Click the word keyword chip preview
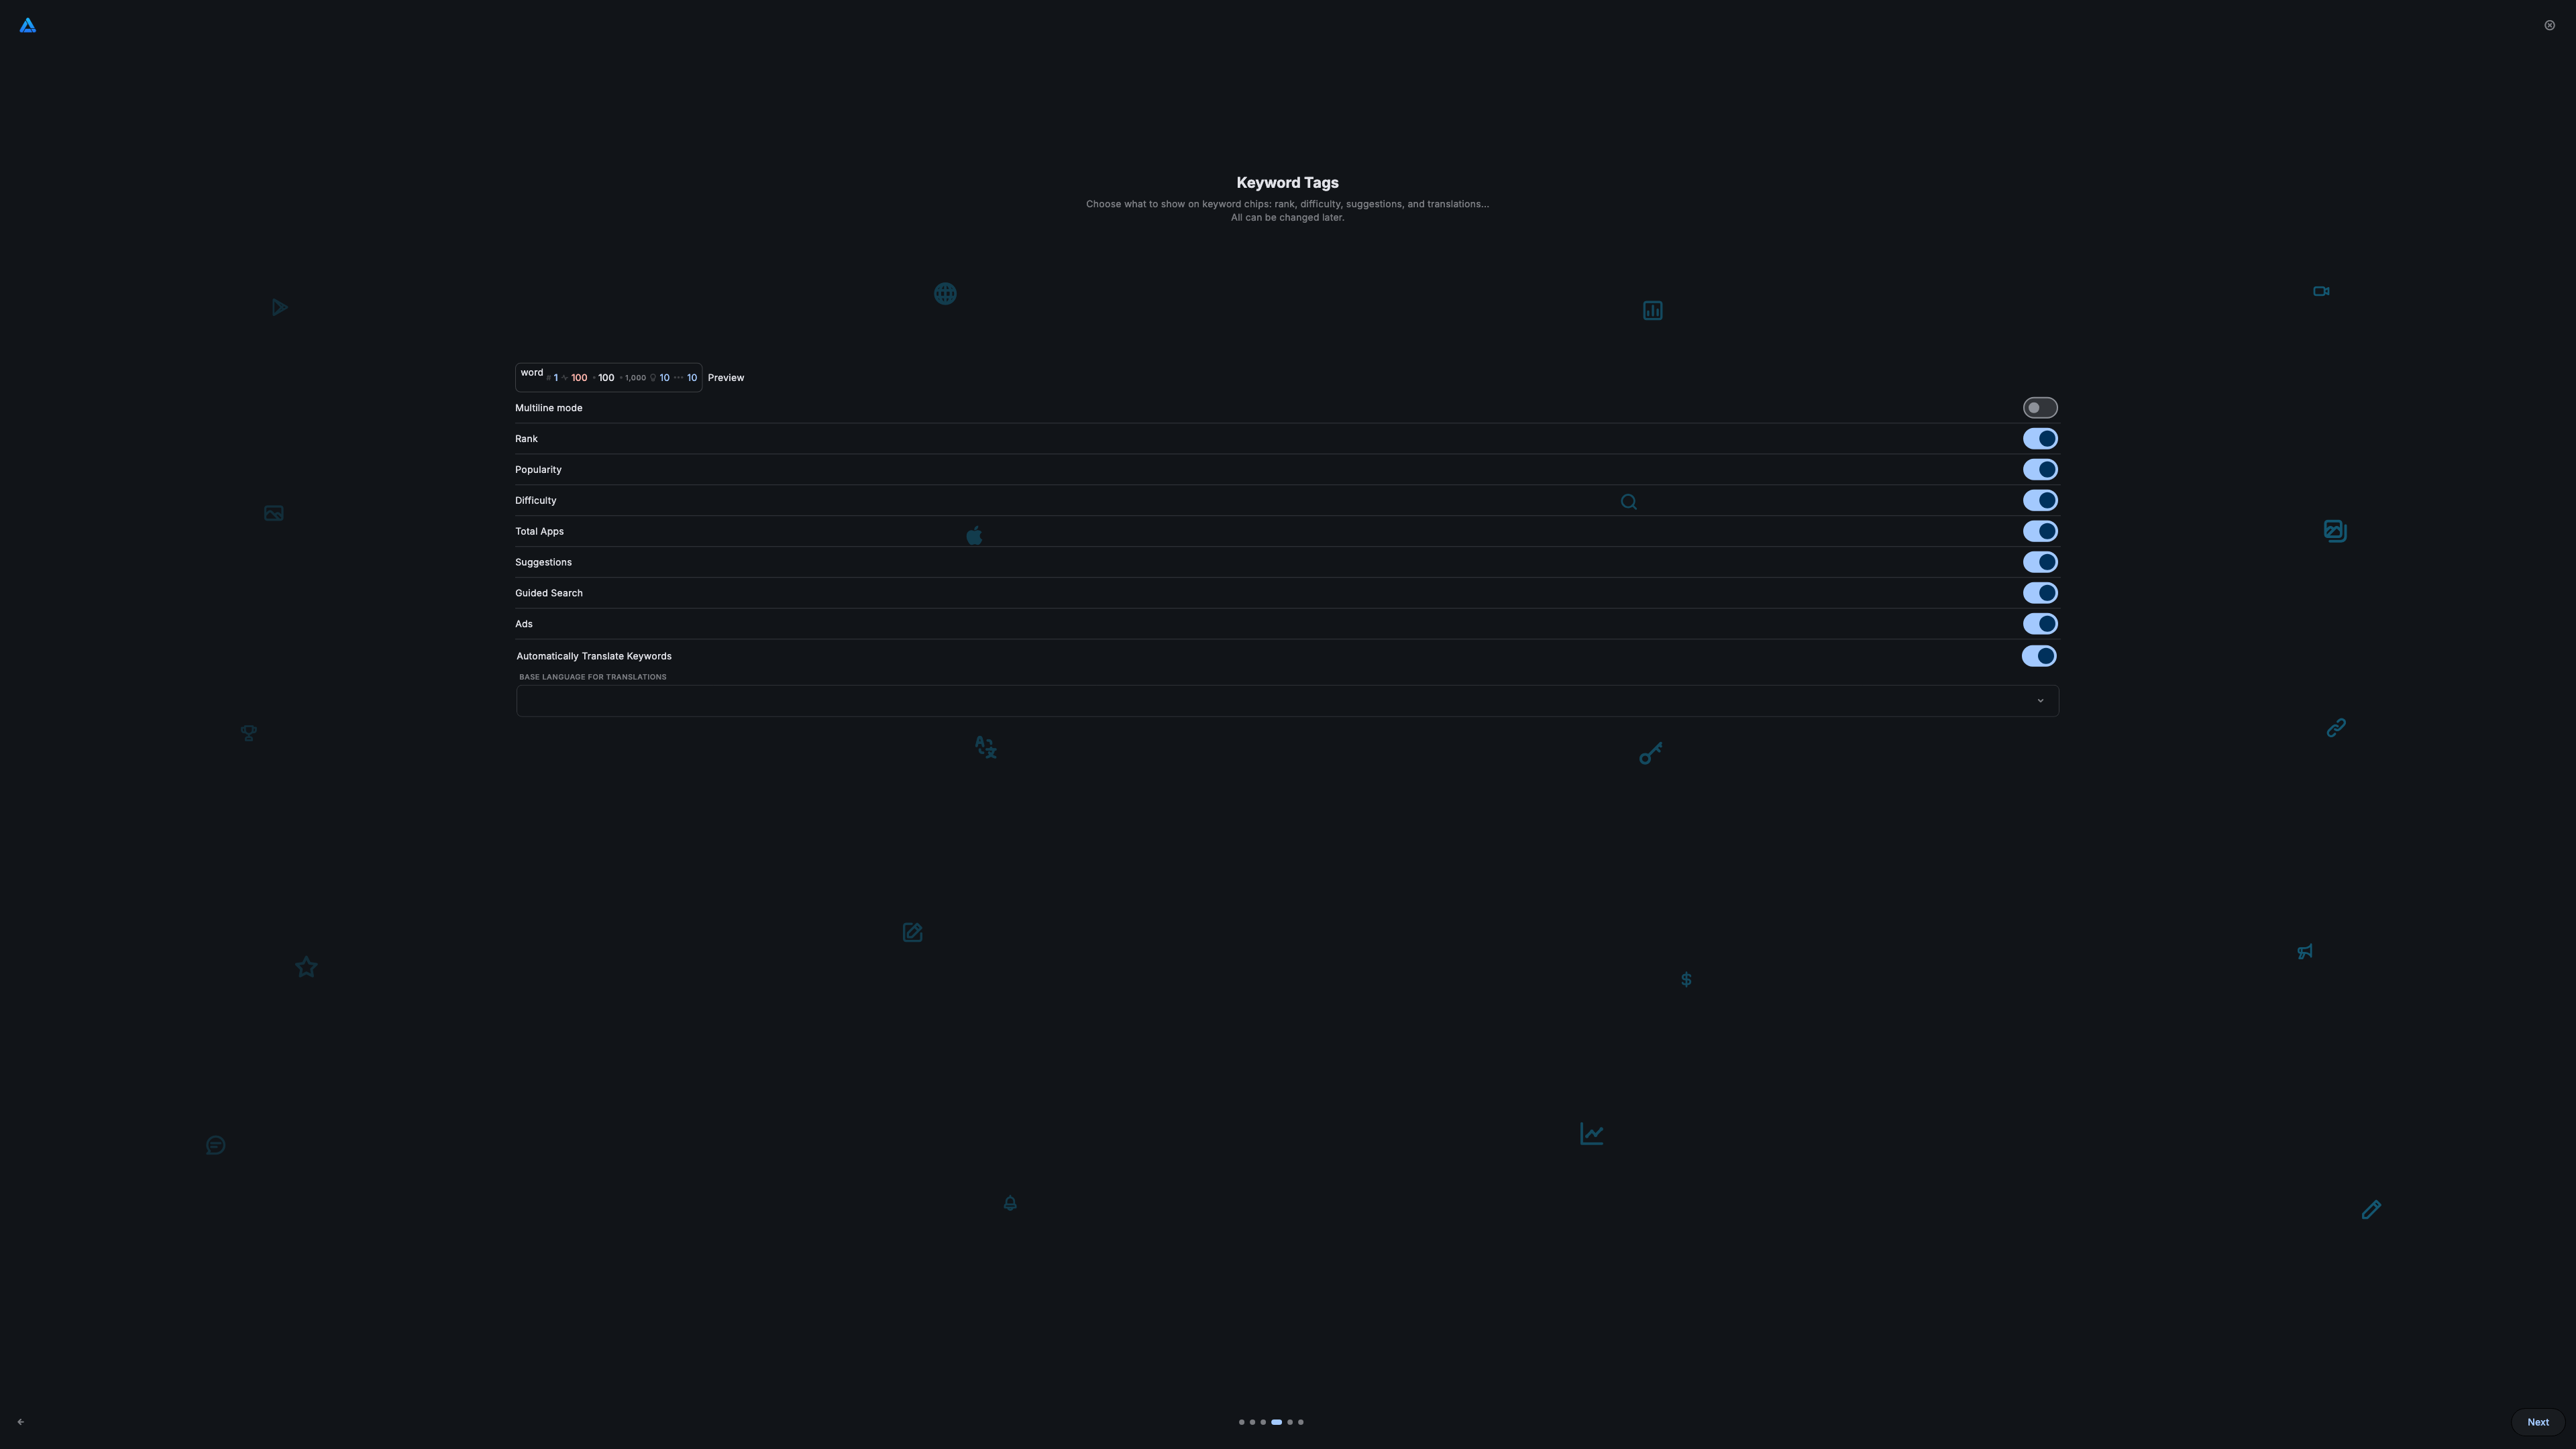The image size is (2576, 1449). (607, 377)
